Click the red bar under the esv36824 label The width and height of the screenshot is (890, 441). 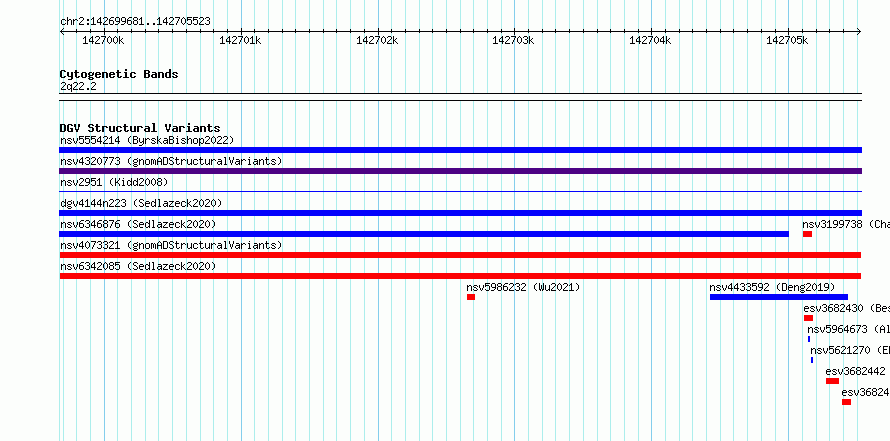pos(846,402)
